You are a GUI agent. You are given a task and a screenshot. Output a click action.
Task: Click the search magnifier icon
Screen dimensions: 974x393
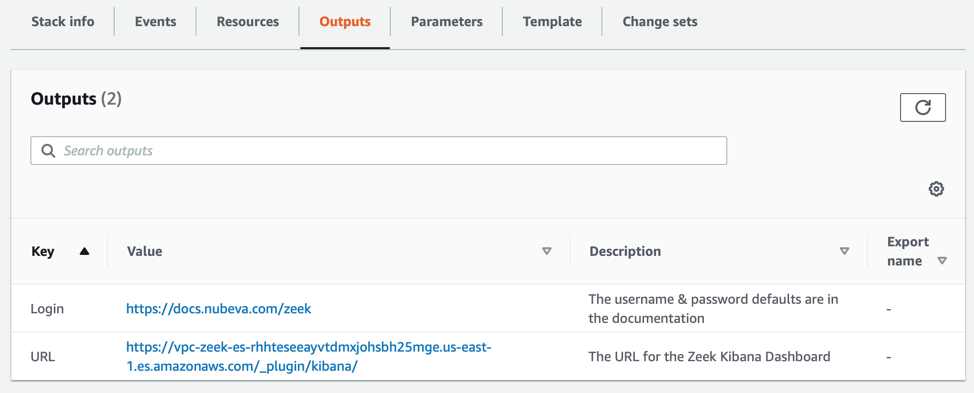point(48,151)
